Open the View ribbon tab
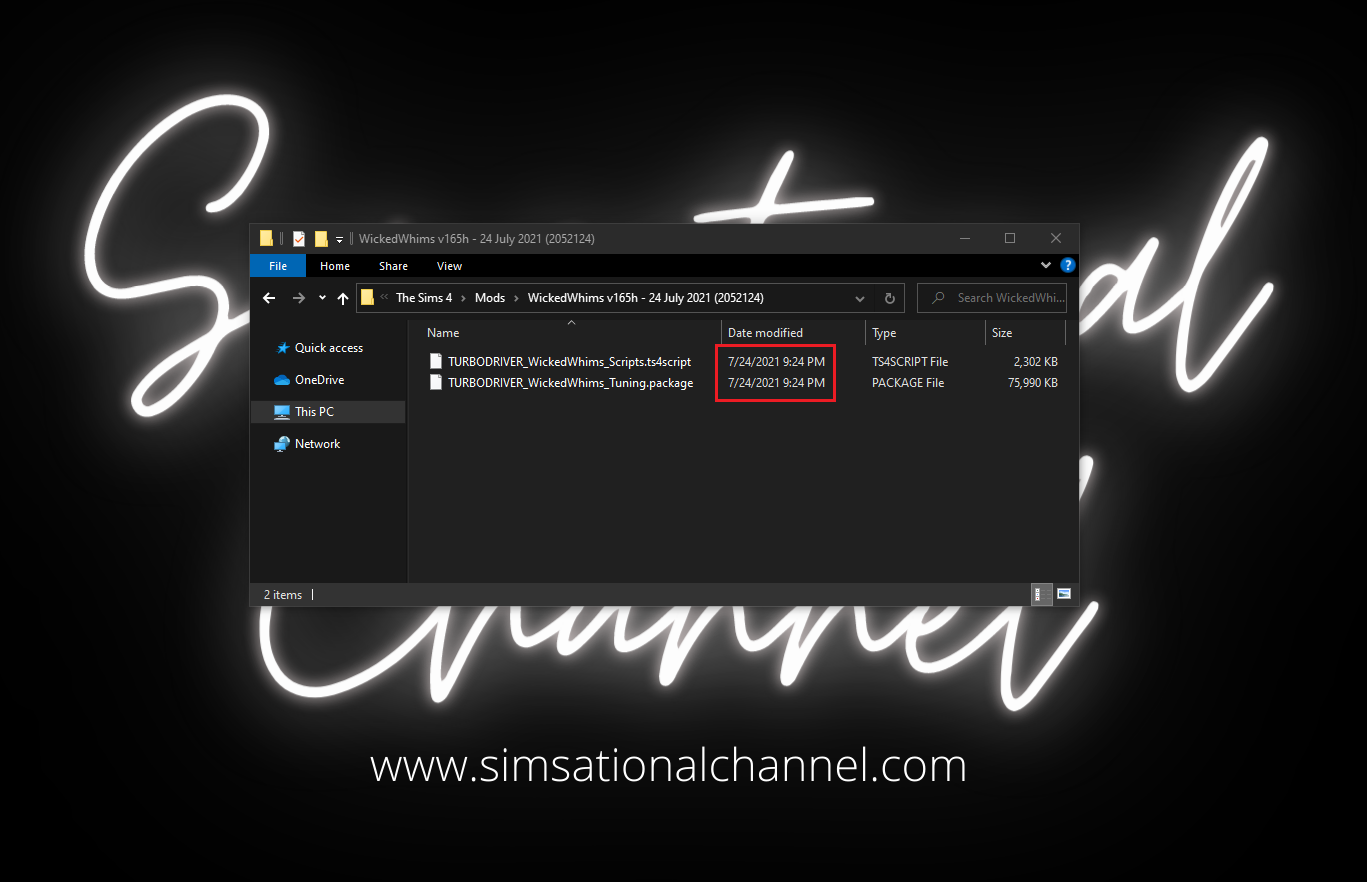The image size is (1367, 882). point(449,266)
